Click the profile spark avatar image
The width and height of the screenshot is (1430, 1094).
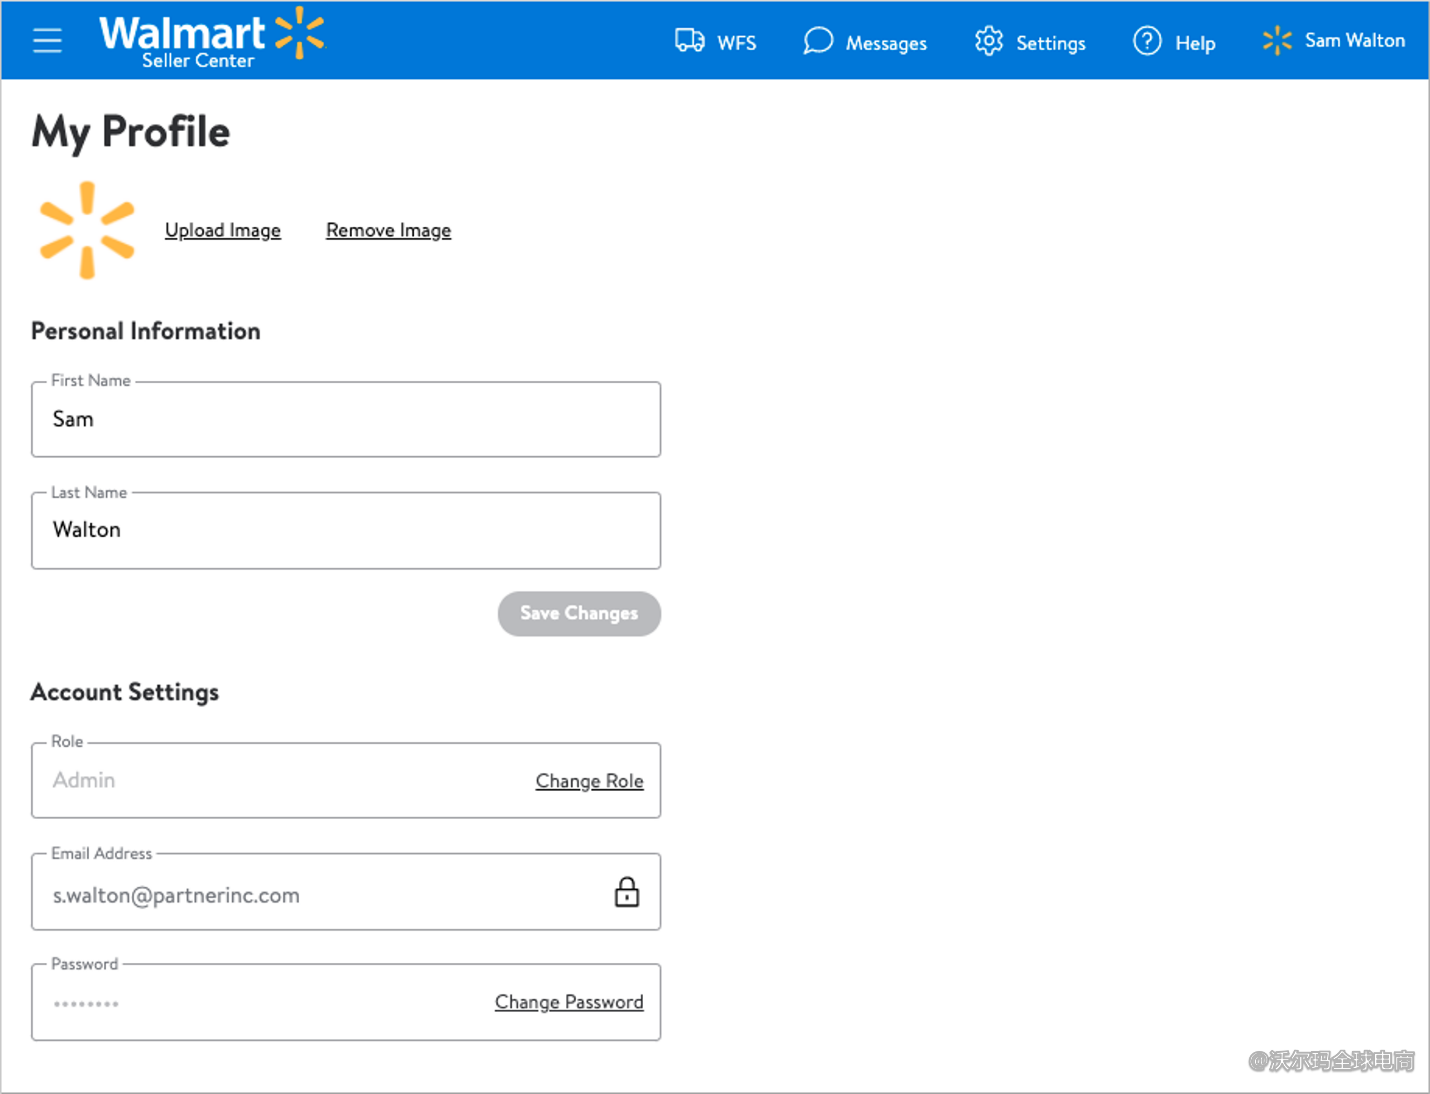coord(87,230)
